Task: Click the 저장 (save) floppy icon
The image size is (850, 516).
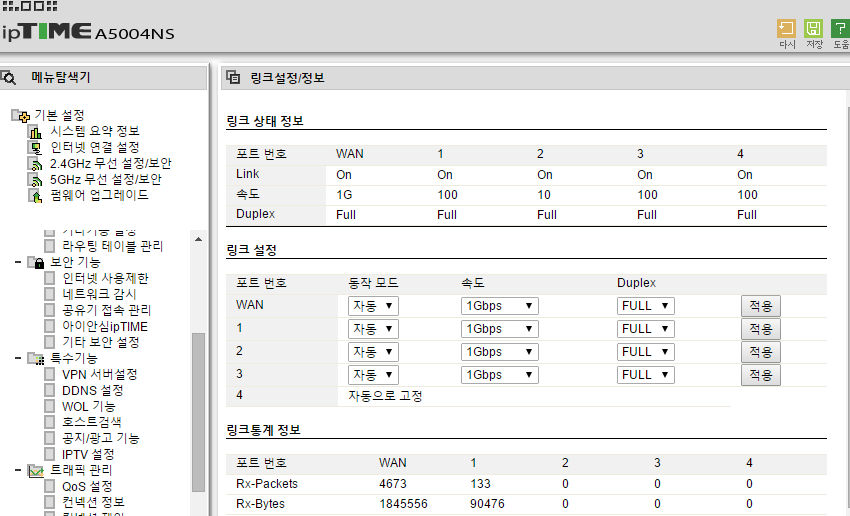Action: [x=814, y=29]
